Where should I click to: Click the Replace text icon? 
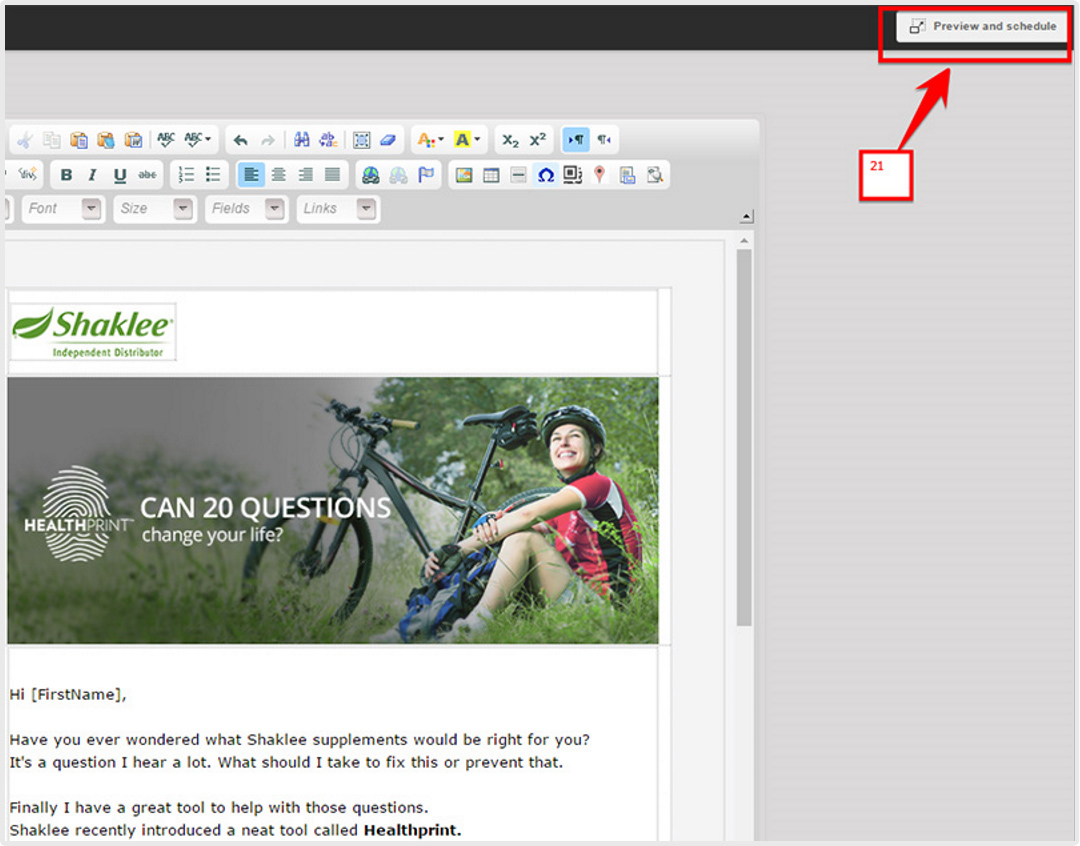(x=328, y=140)
